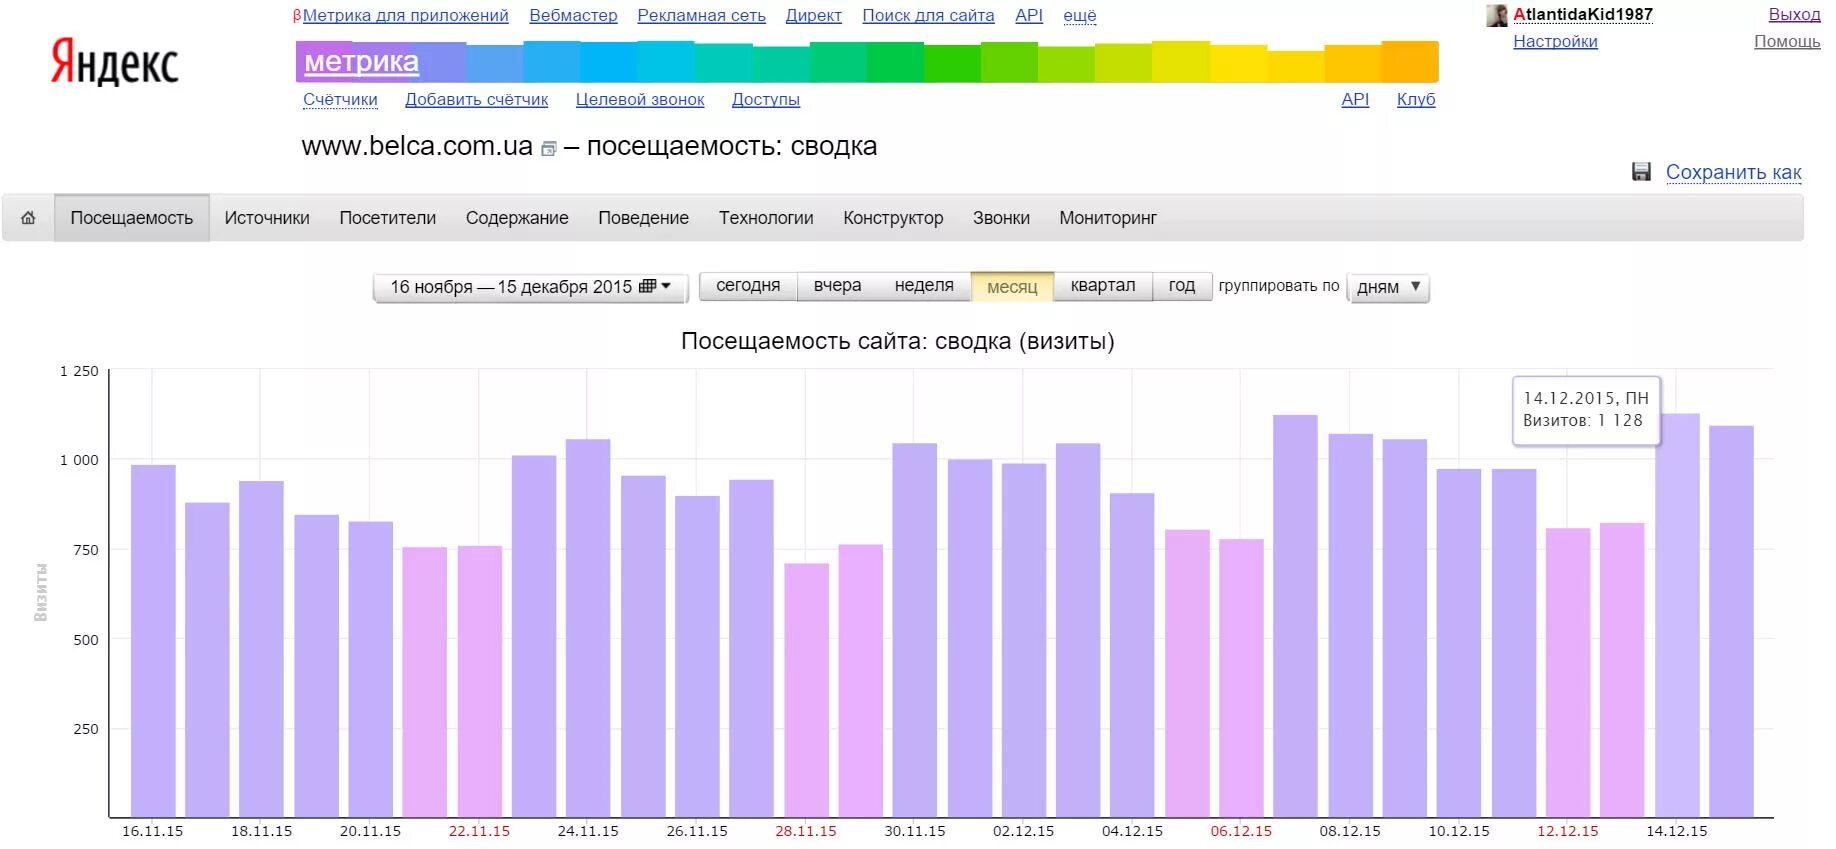
Task: Open the Конструктор tab
Action: 893,218
